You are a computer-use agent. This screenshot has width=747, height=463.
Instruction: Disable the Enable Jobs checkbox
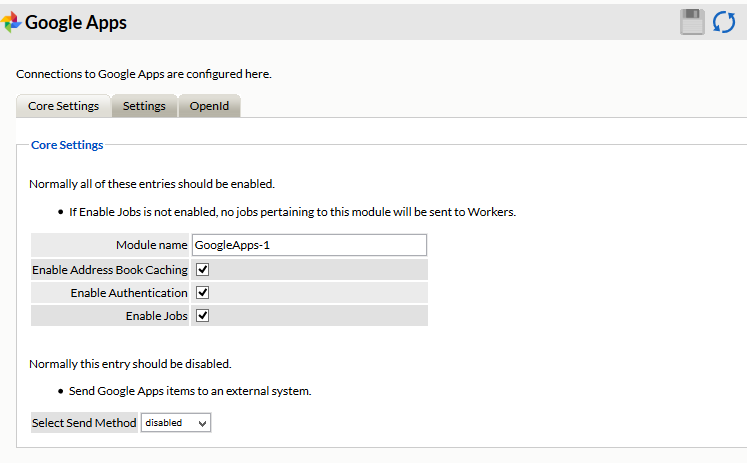tap(202, 316)
